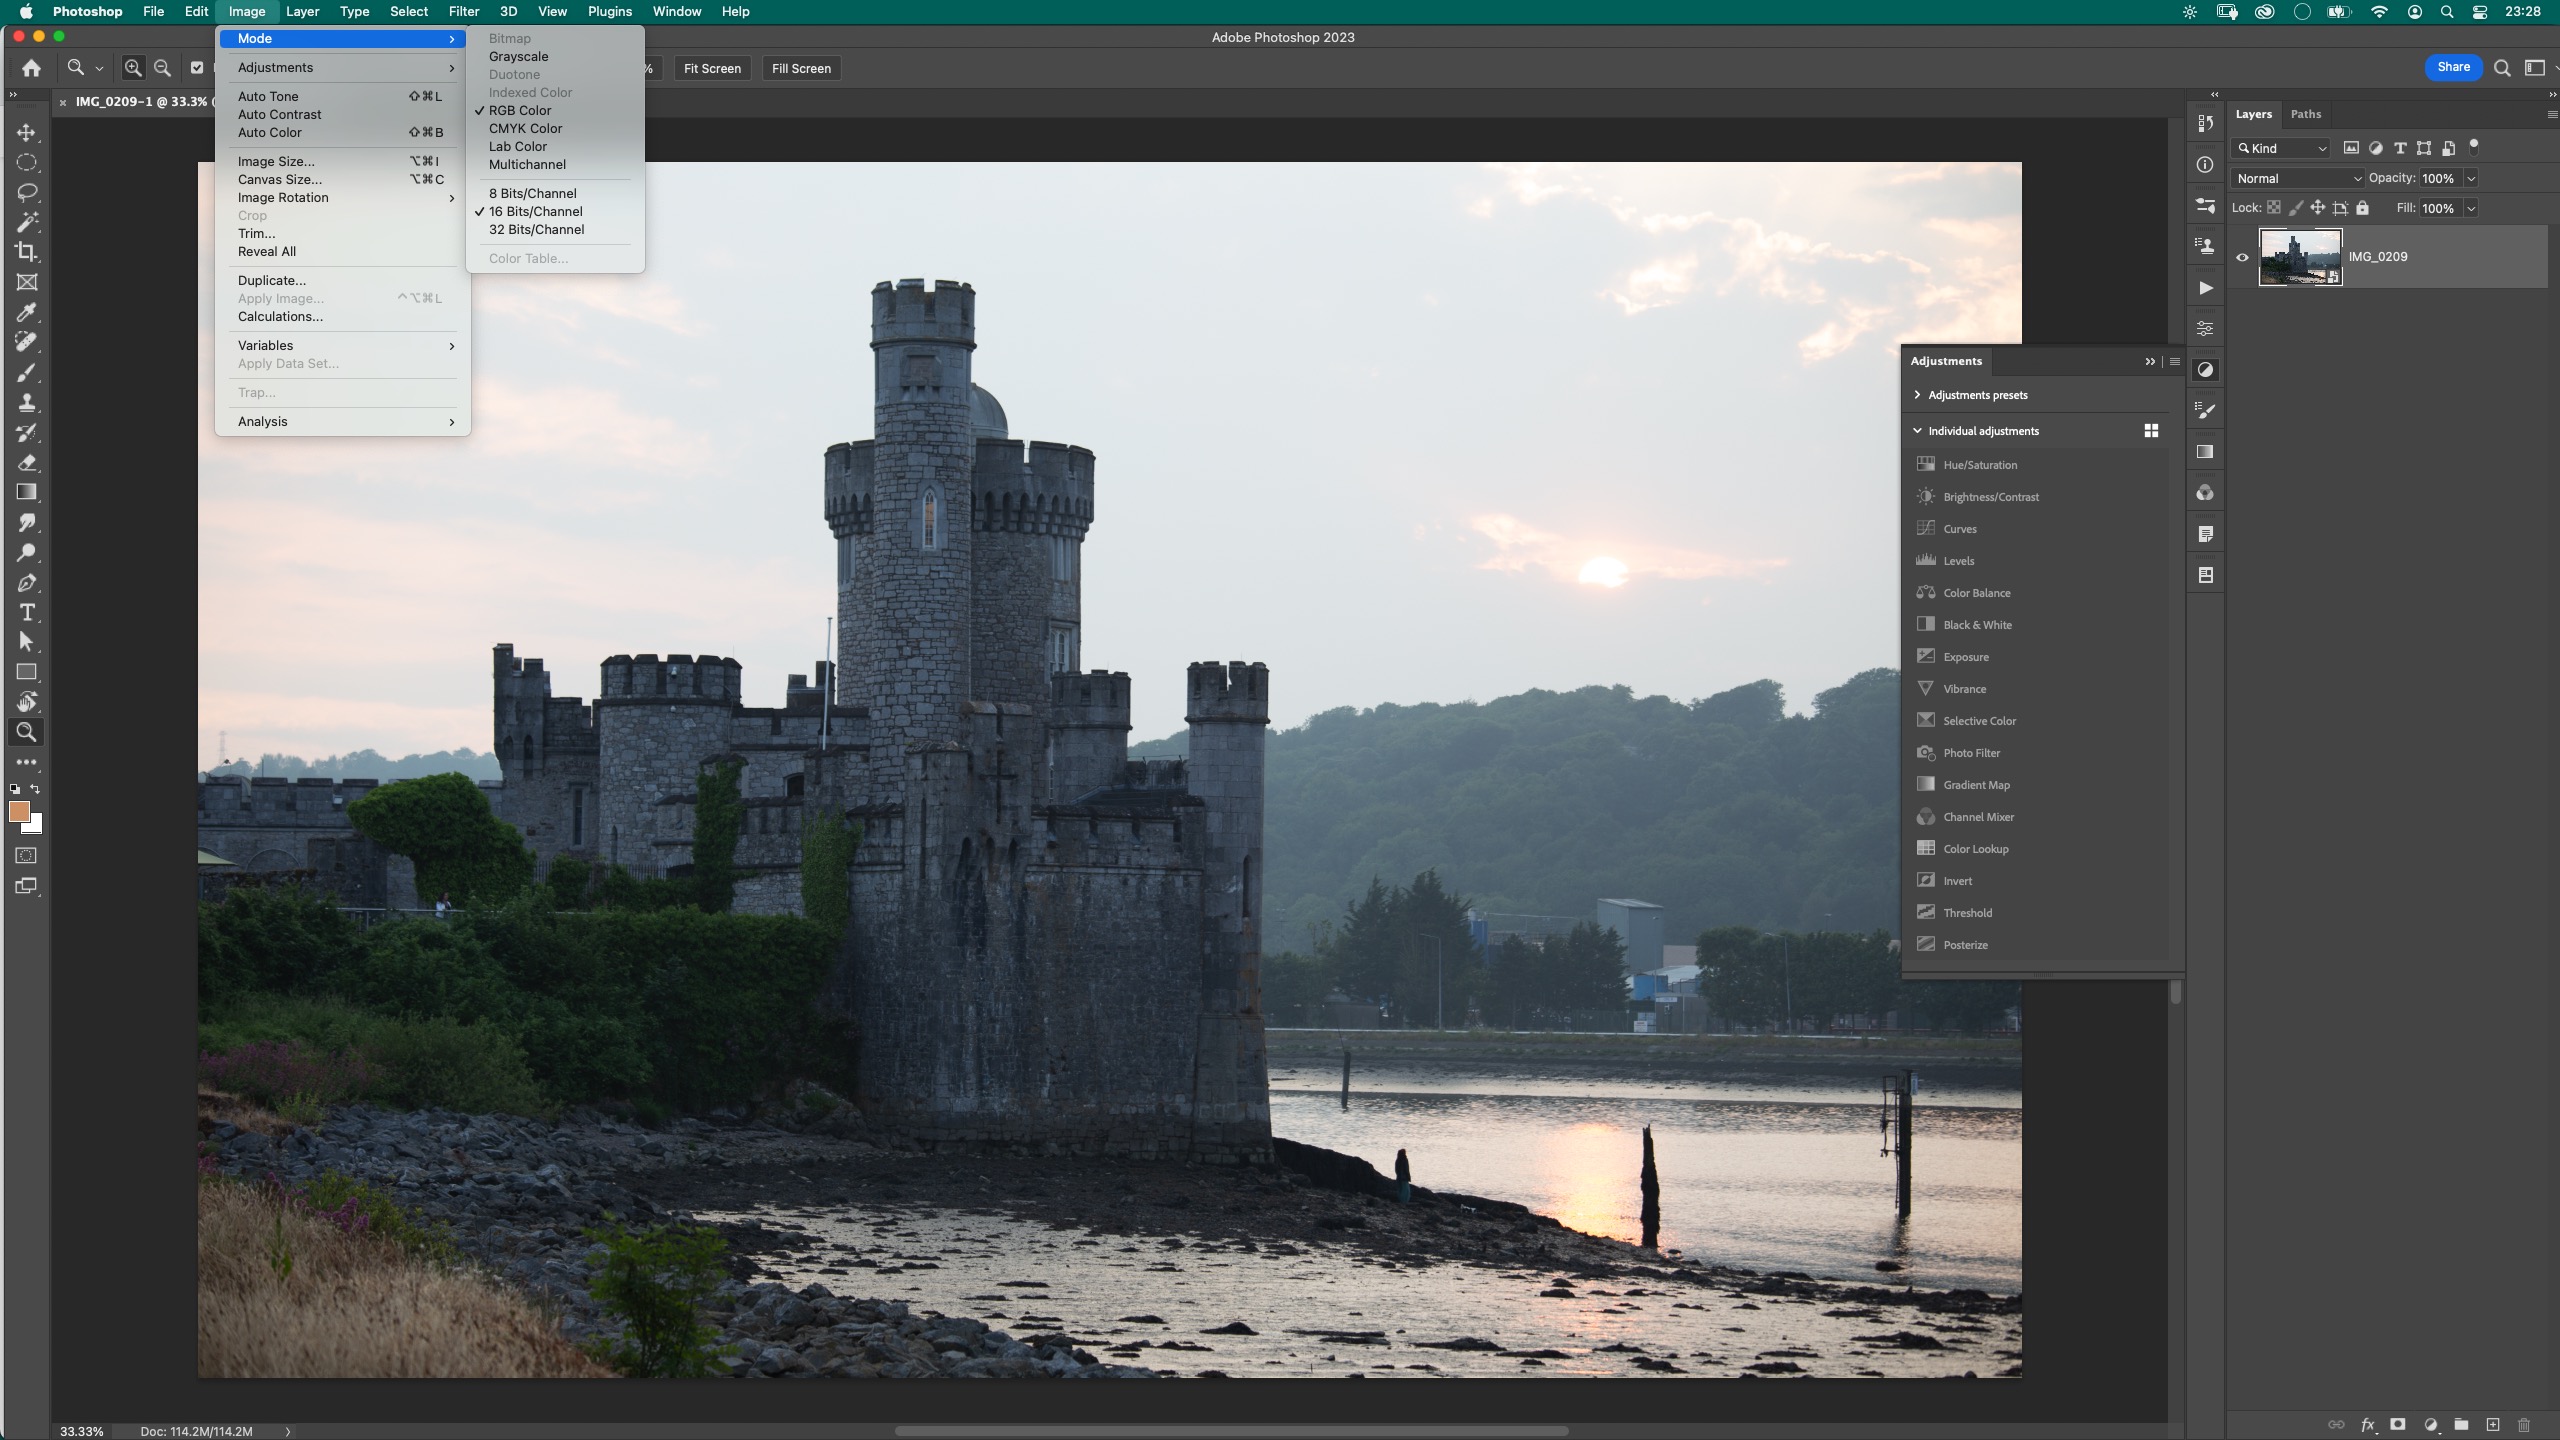The width and height of the screenshot is (2560, 1440).
Task: Select the Crop tool
Action: pyautogui.click(x=27, y=252)
